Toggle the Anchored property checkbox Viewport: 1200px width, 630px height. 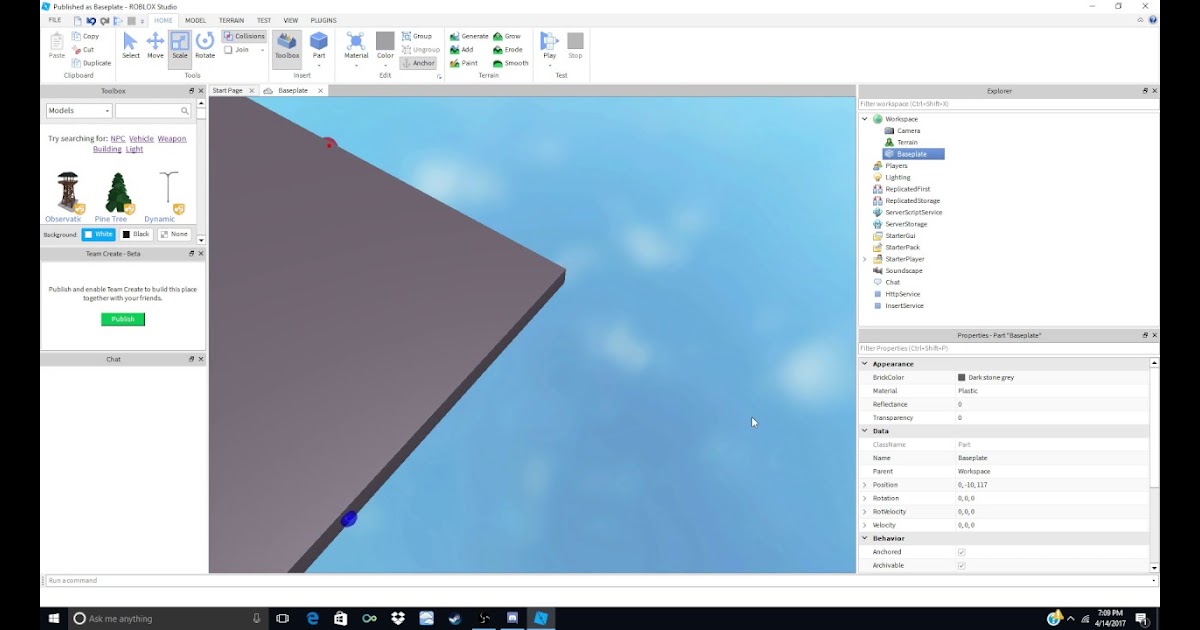coord(962,552)
